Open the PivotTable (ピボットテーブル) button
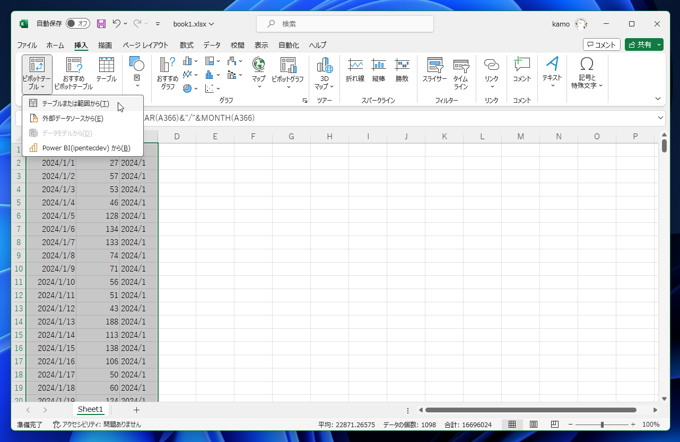Viewport: 680px width, 442px height. click(x=37, y=74)
